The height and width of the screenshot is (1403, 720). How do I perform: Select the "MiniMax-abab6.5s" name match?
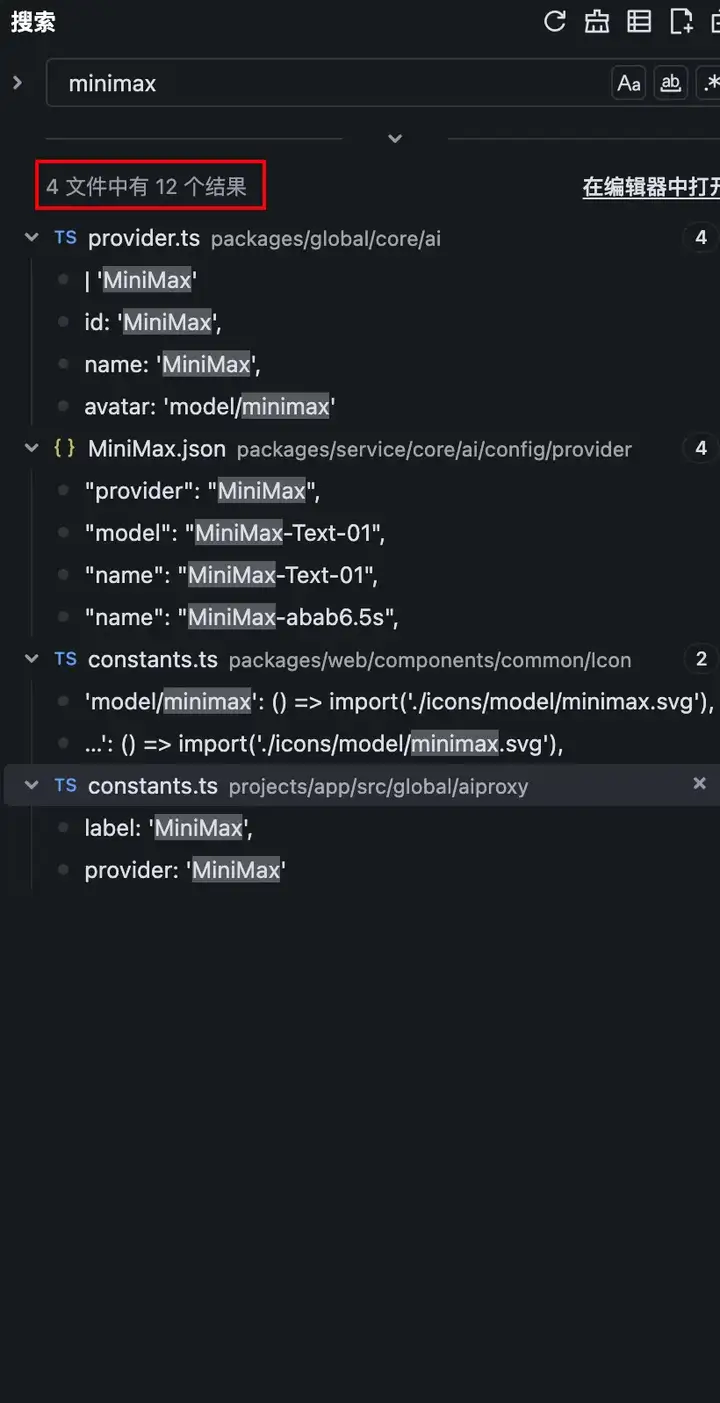click(242, 617)
